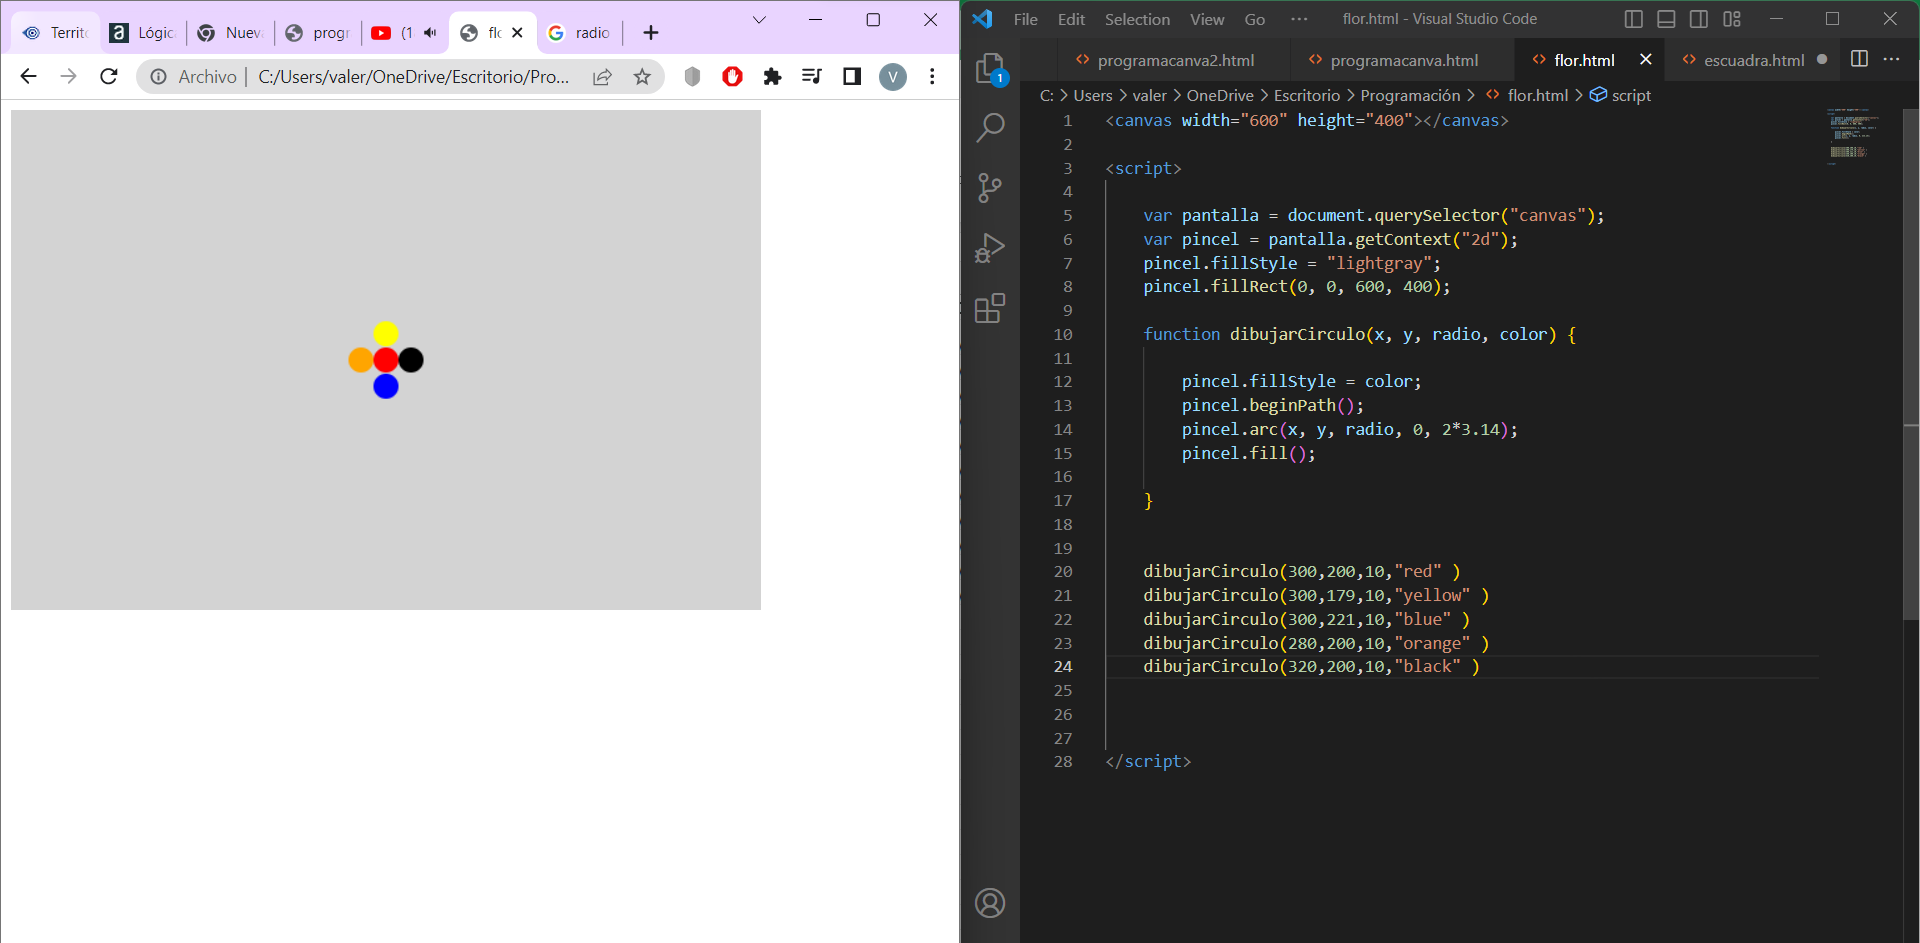
Task: Click the unsaved dot on escuadra.html tab
Action: pos(1822,60)
